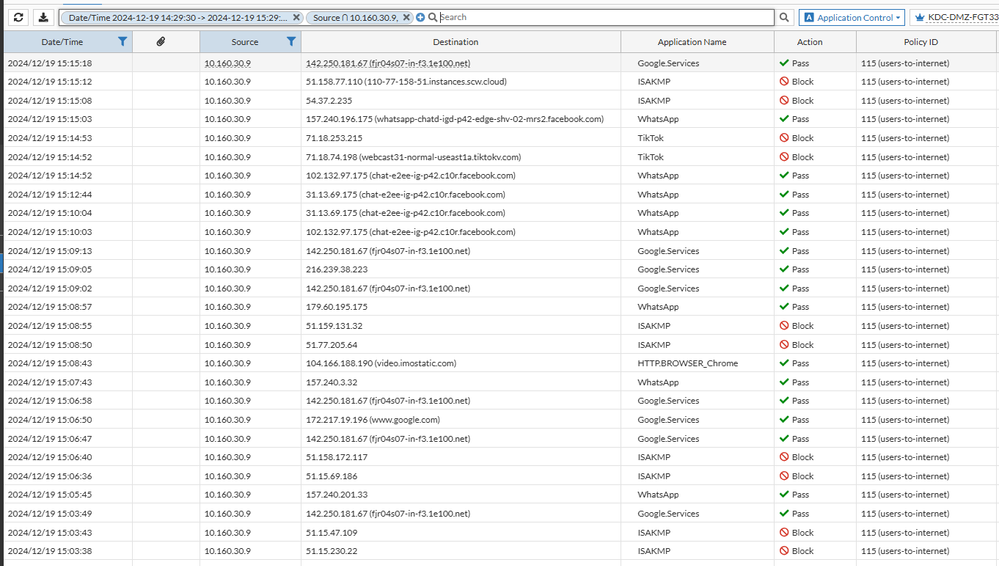Sort by Destination column header
999x566 pixels.
(x=456, y=42)
